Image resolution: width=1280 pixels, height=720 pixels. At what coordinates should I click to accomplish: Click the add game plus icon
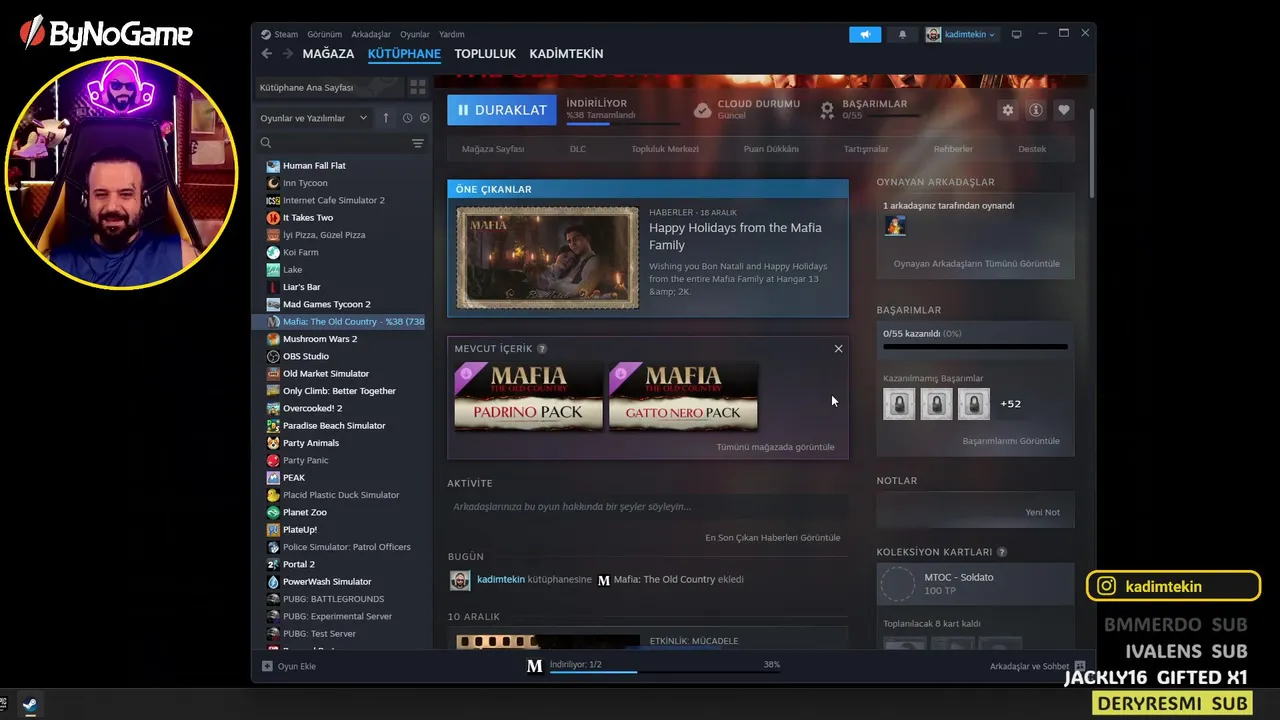click(x=267, y=666)
